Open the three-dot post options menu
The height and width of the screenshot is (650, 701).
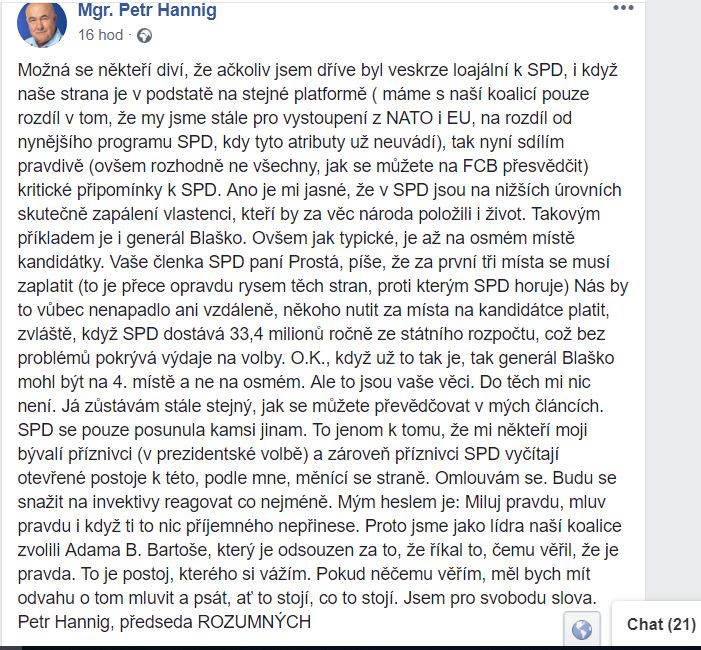tap(623, 8)
